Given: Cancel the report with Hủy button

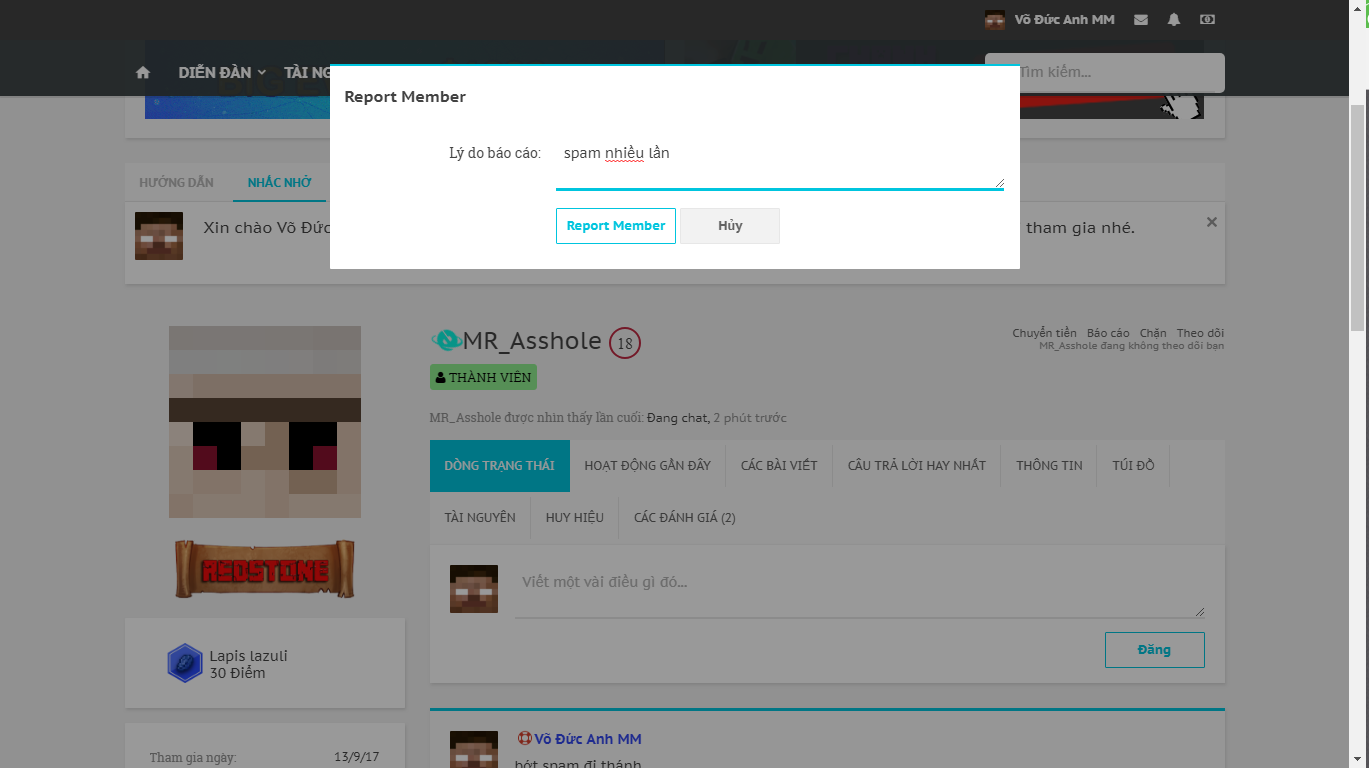Looking at the screenshot, I should point(730,226).
